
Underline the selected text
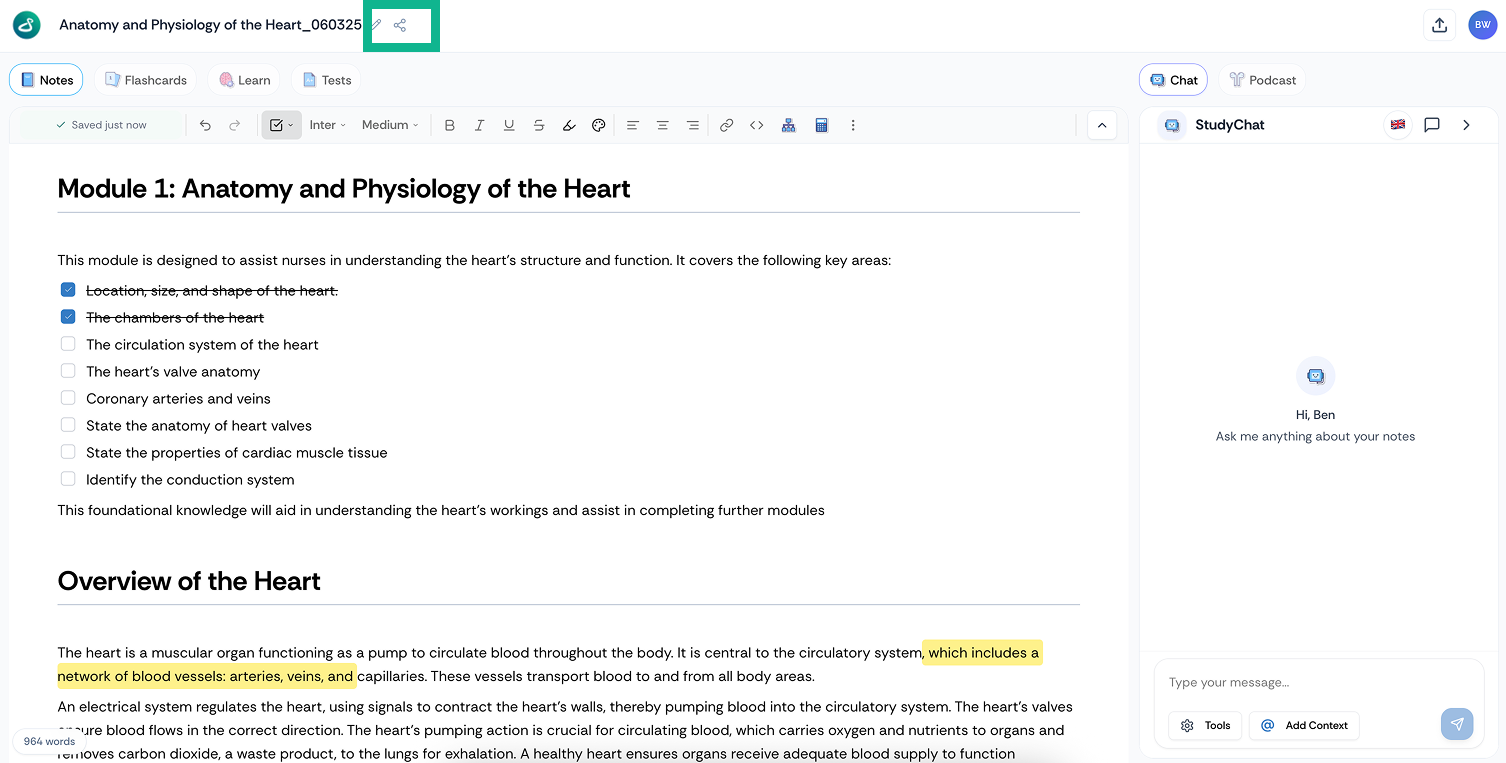point(509,125)
